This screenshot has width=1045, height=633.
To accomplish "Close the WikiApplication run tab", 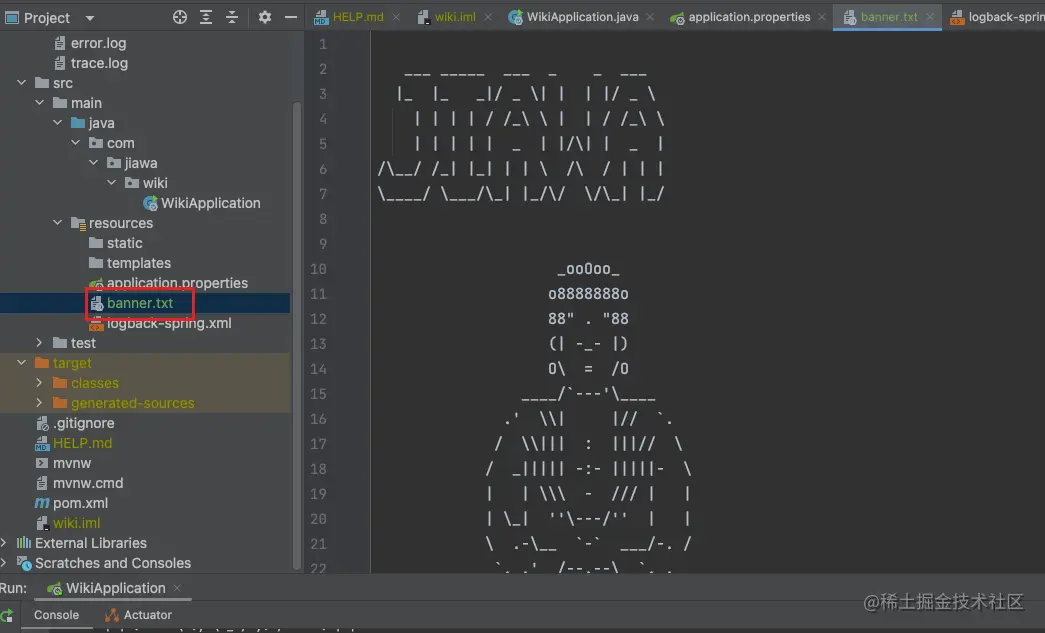I will [x=177, y=588].
